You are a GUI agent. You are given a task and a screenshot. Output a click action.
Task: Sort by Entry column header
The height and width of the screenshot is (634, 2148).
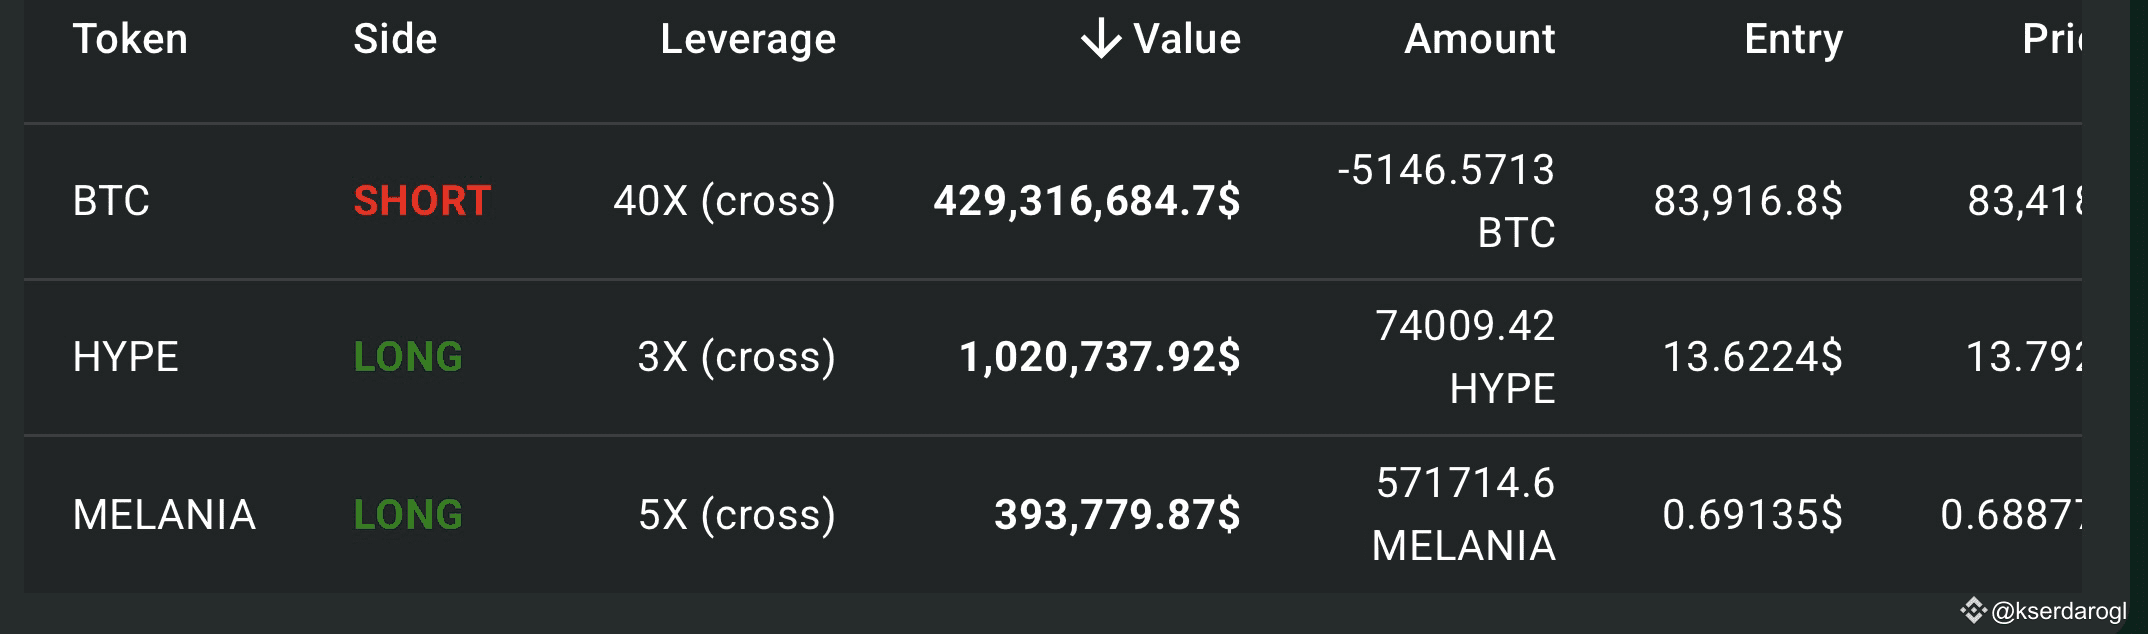pos(1793,40)
